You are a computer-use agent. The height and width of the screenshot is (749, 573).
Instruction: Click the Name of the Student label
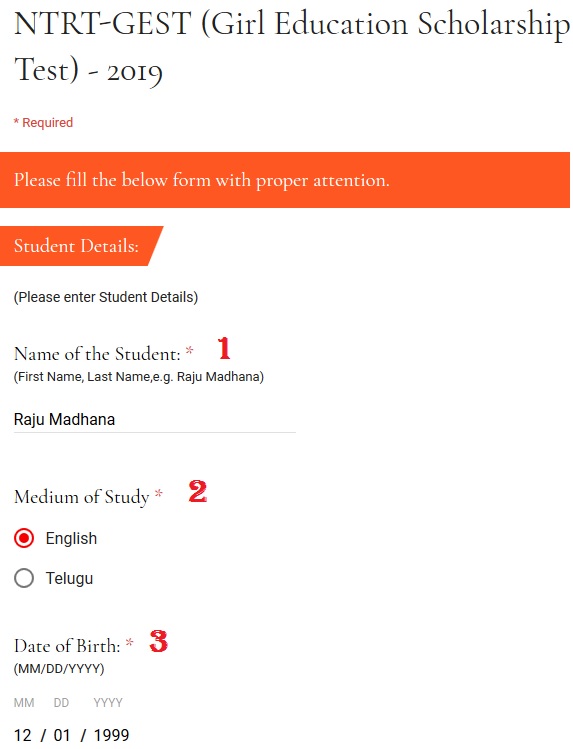97,354
